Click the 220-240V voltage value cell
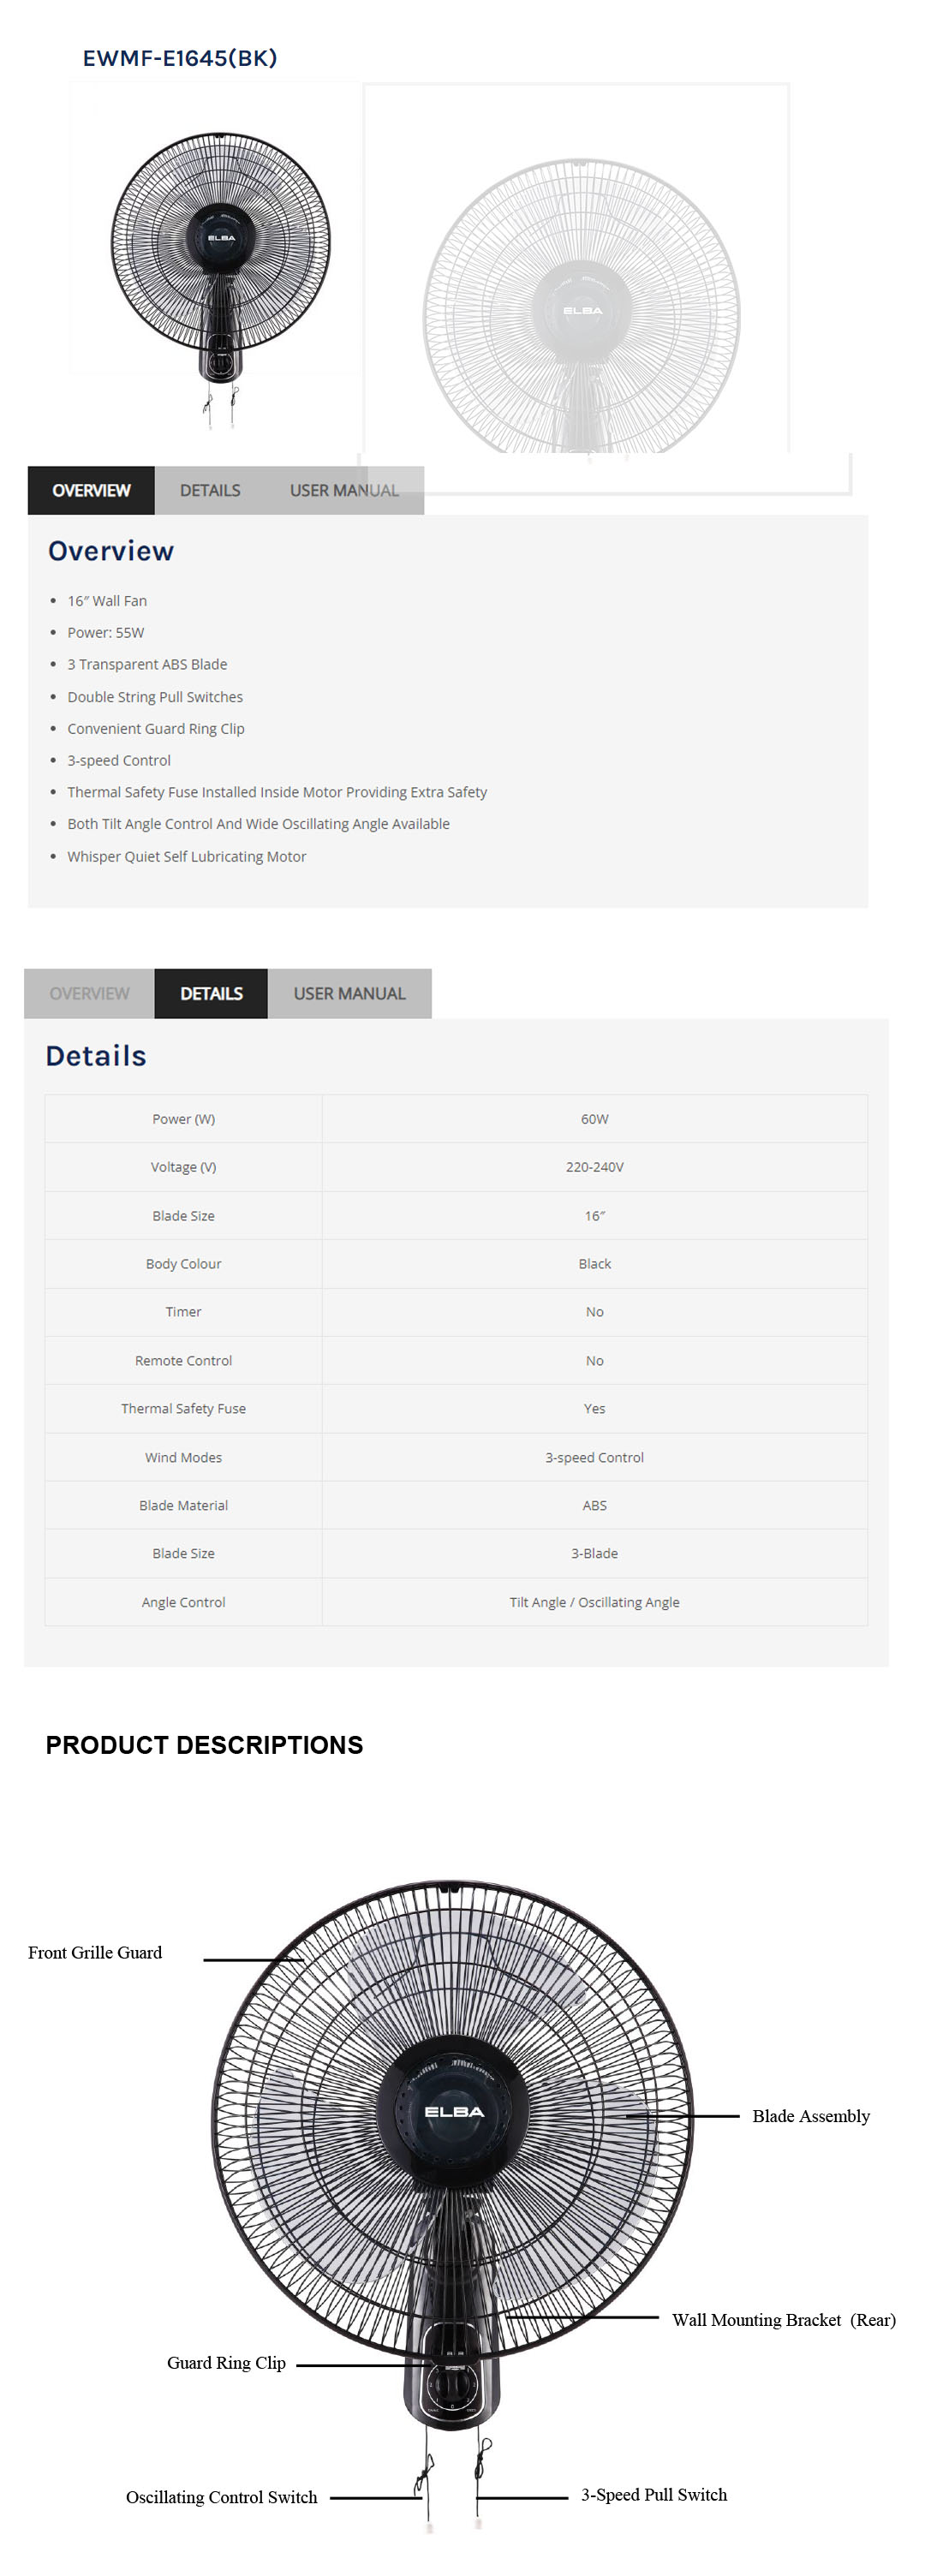Image resolution: width=925 pixels, height=2576 pixels. pyautogui.click(x=594, y=1167)
